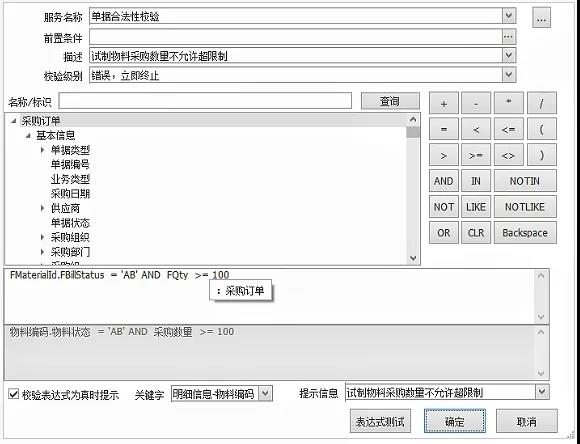580x444 pixels.
Task: Expand the 单据类型 tree node
Action: pyautogui.click(x=43, y=150)
